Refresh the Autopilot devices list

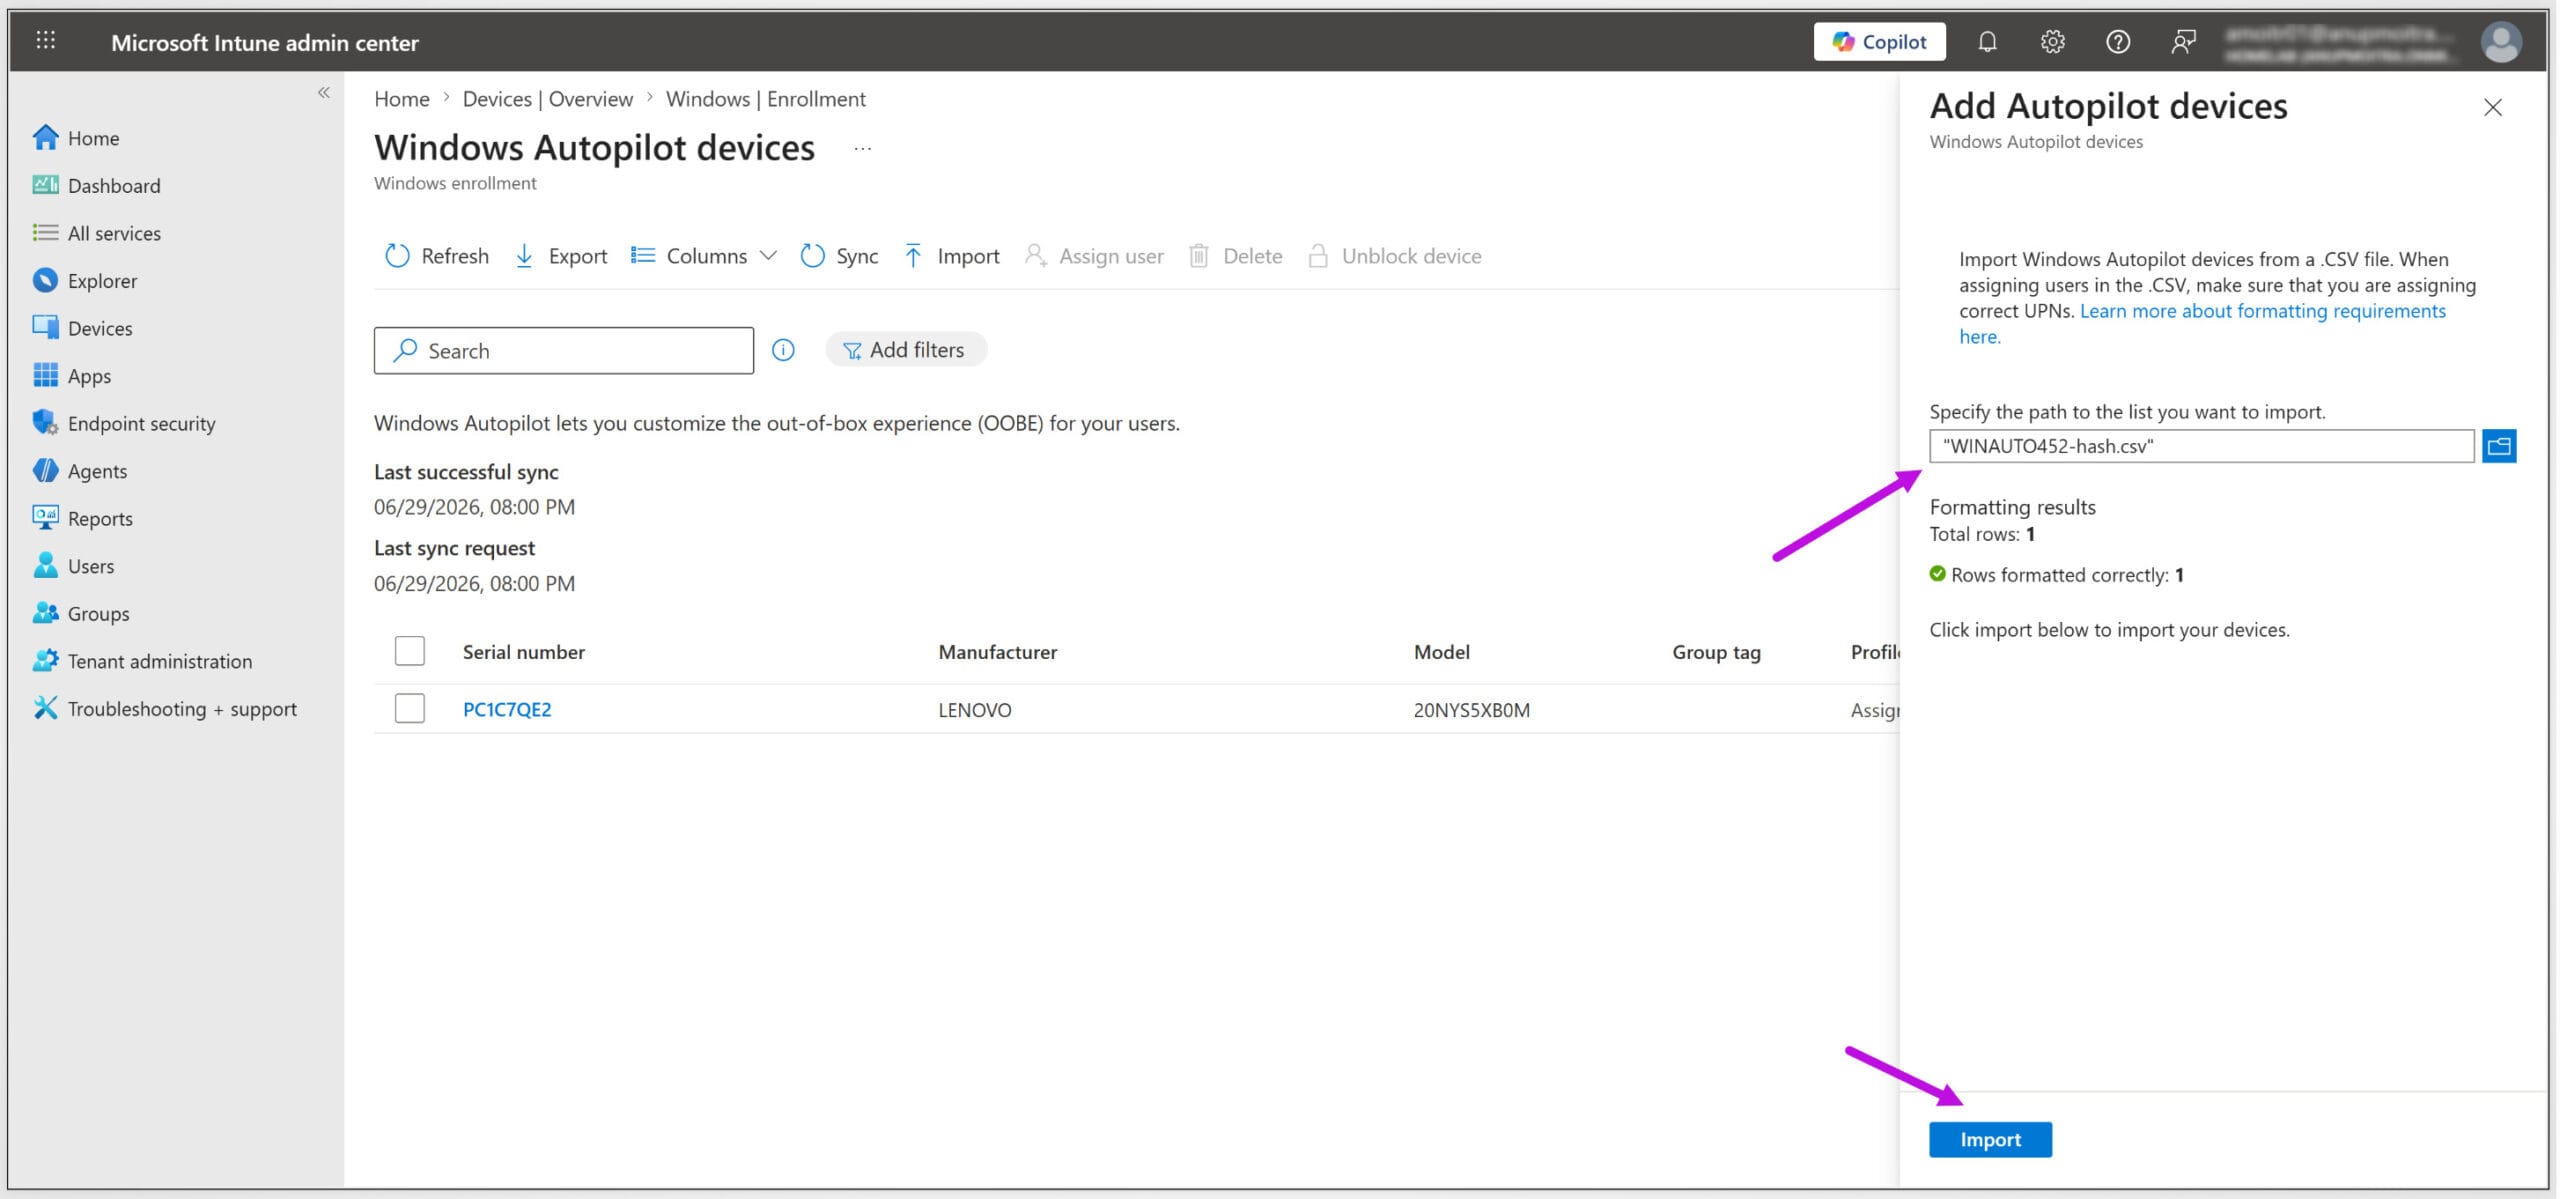click(x=437, y=256)
